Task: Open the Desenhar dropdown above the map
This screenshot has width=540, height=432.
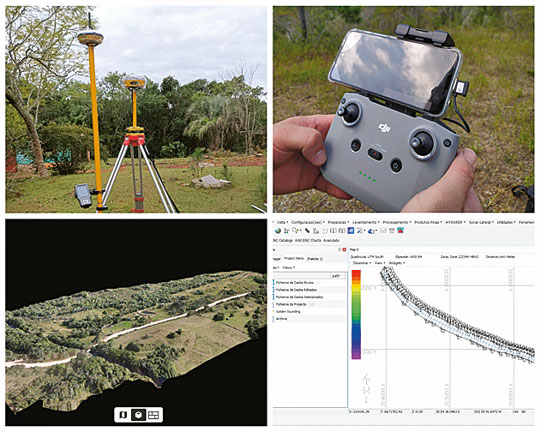Action: [362, 263]
